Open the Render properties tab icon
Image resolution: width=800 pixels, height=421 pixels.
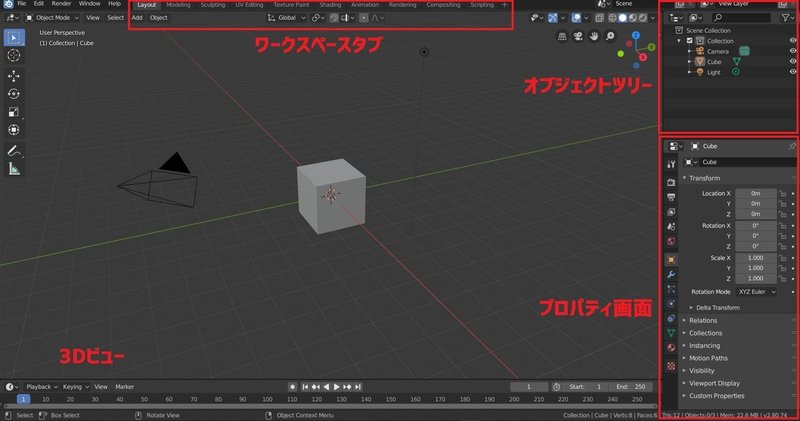point(671,182)
